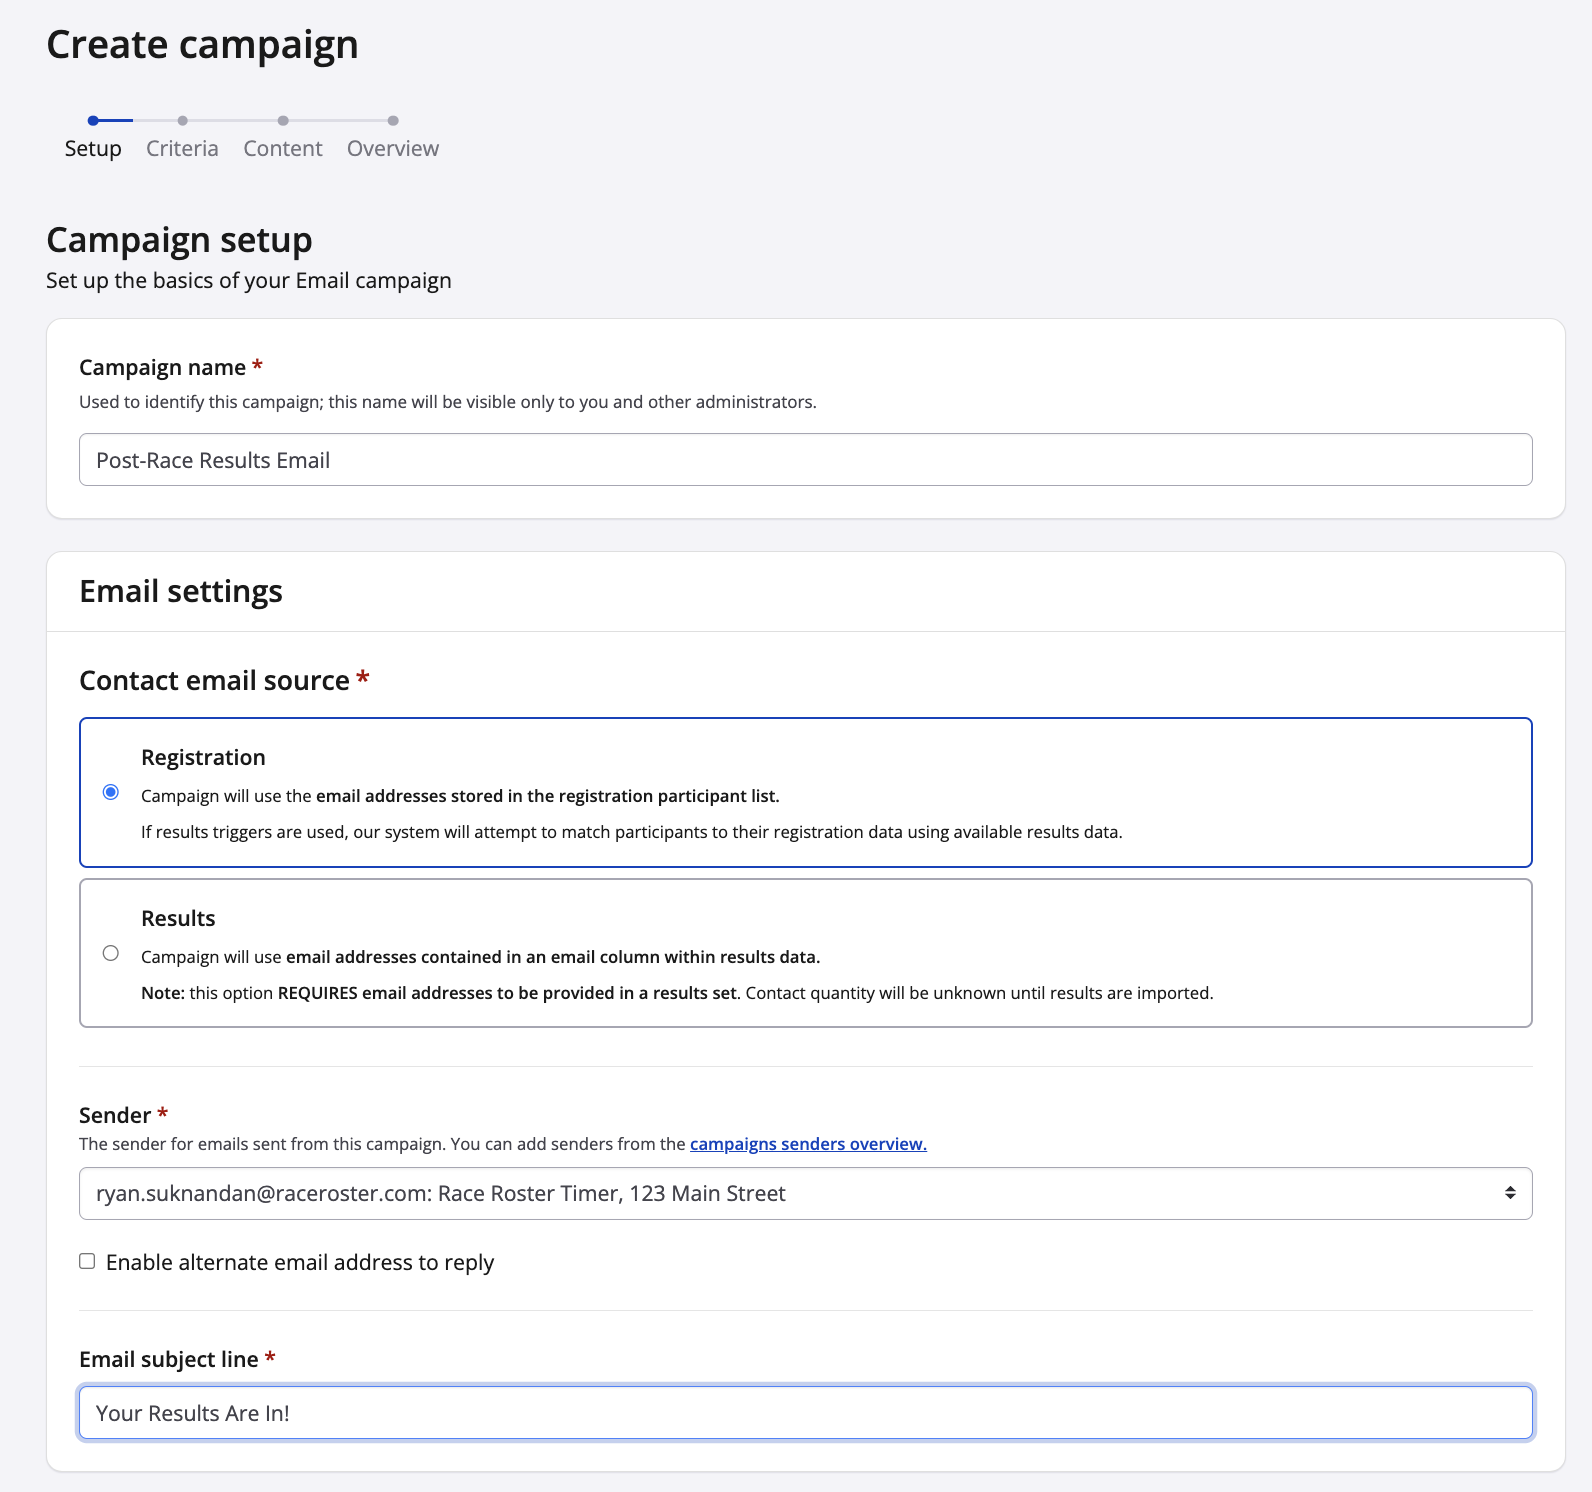Select the Results radio button
This screenshot has height=1492, width=1592.
pyautogui.click(x=111, y=953)
